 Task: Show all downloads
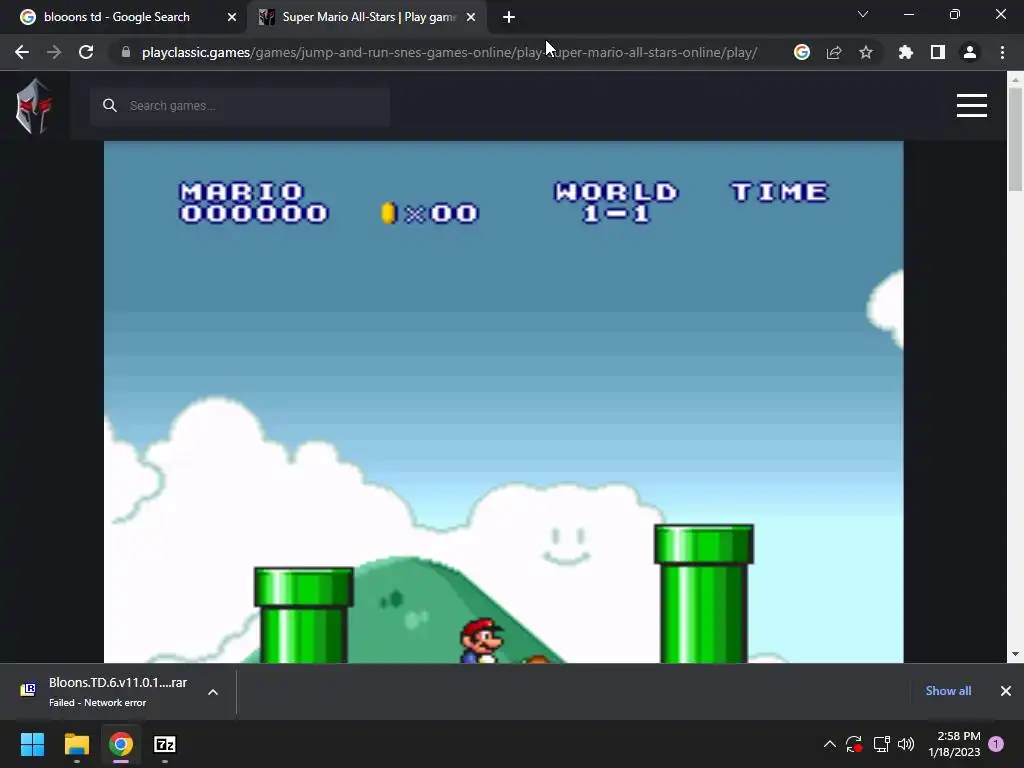pos(948,691)
